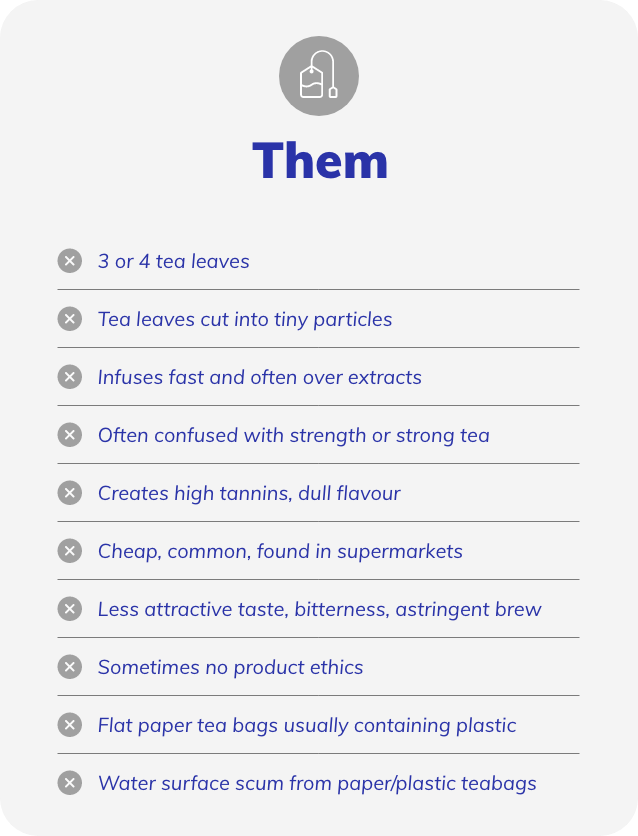Image resolution: width=638 pixels, height=836 pixels.
Task: Click the 'Them' heading
Action: pyautogui.click(x=320, y=161)
